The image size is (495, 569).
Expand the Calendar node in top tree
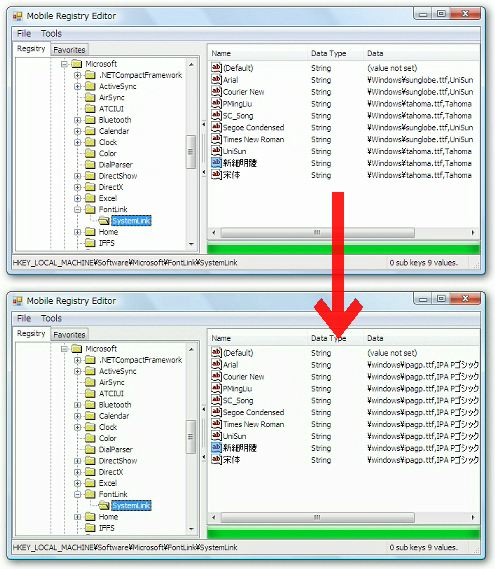[77, 131]
